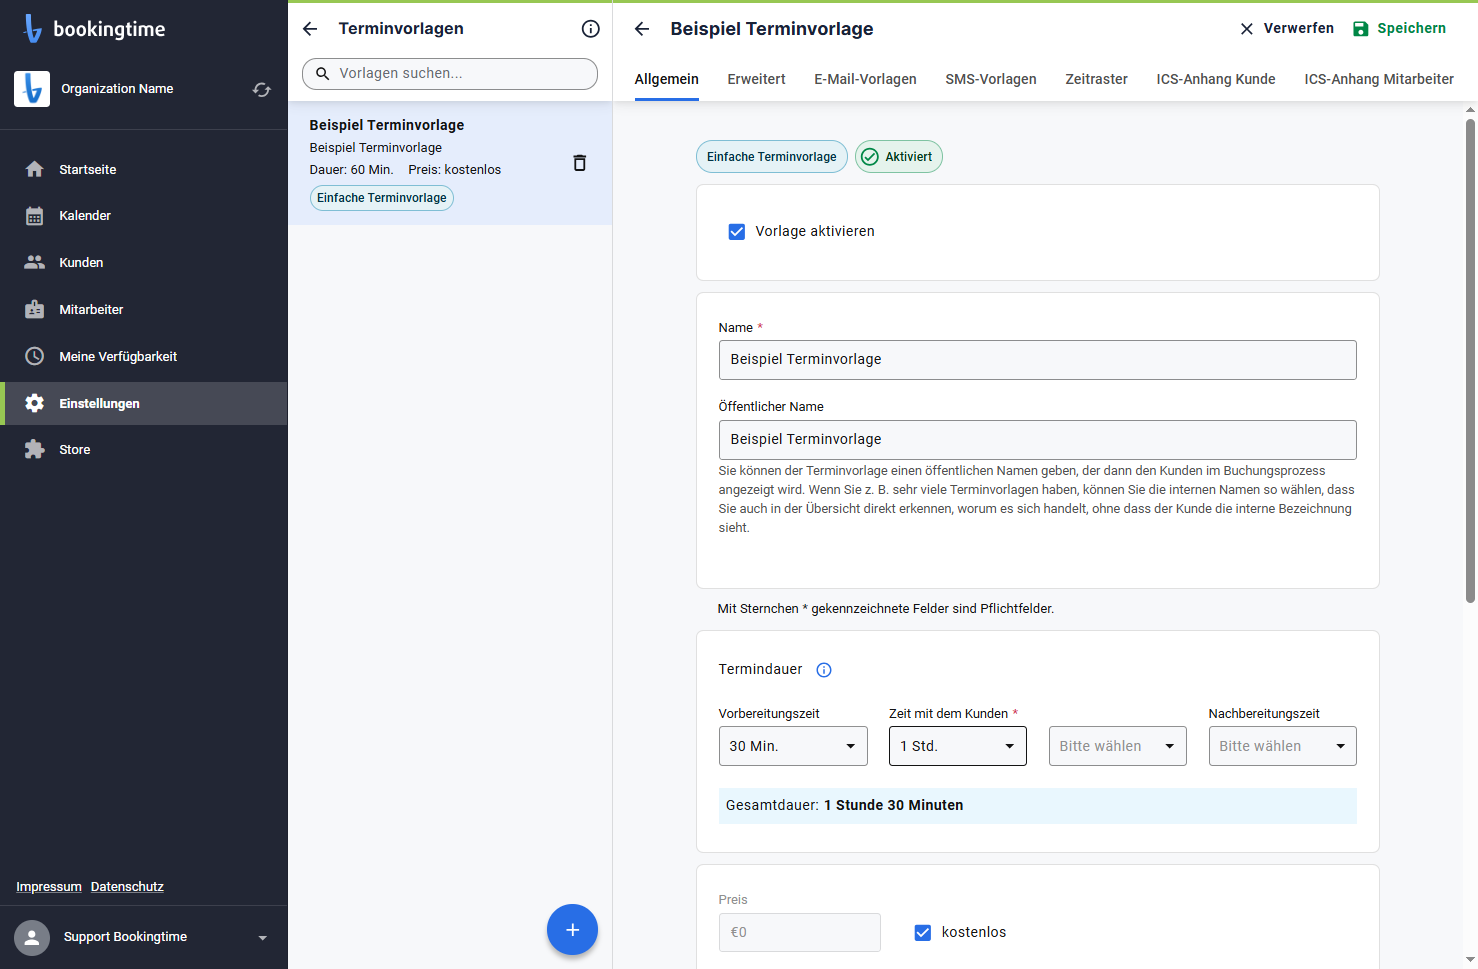Click the organization sync refresh icon

[262, 89]
